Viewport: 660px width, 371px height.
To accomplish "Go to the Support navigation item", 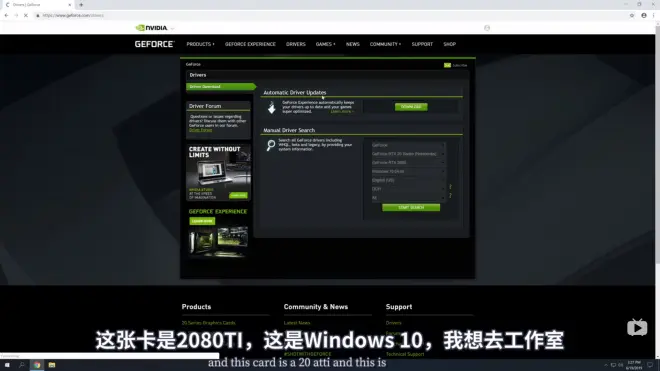I will (x=422, y=44).
